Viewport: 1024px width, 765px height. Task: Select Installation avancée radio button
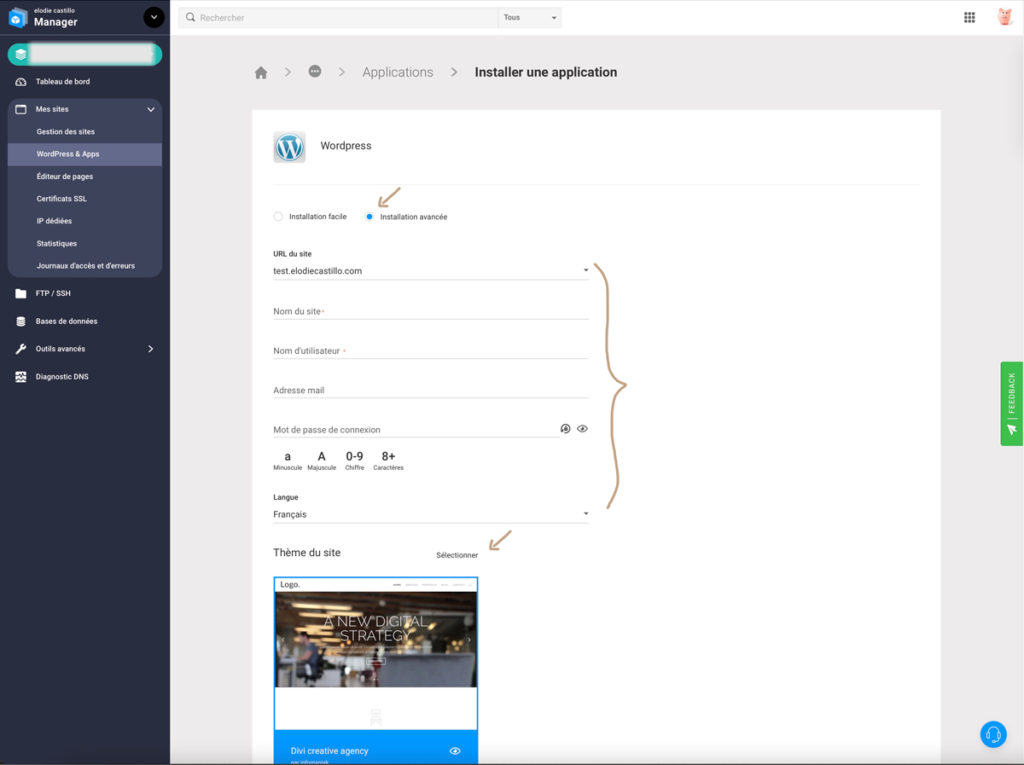(x=369, y=216)
